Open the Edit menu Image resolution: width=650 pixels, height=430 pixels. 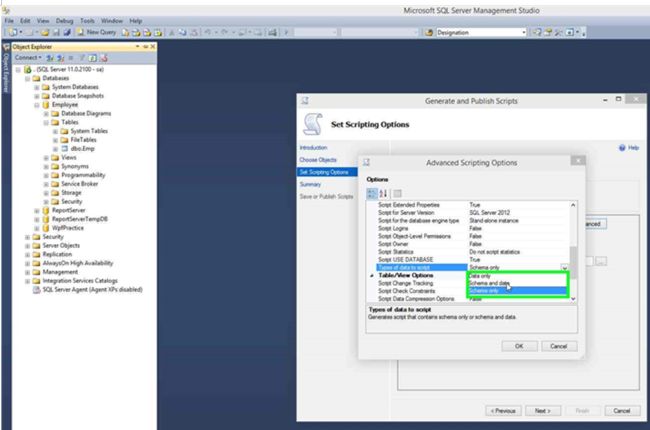25,21
